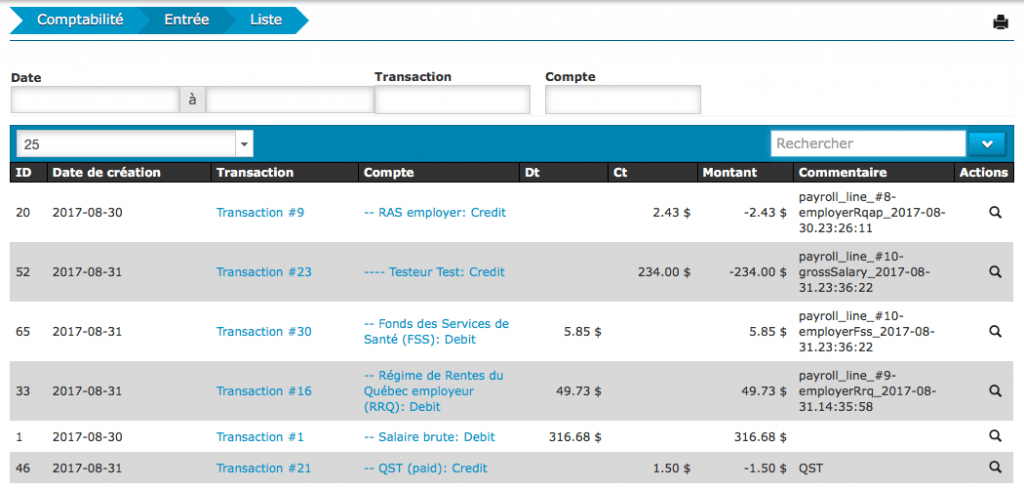
Task: Open the Salaire brute: Debit account link
Action: pyautogui.click(x=429, y=437)
